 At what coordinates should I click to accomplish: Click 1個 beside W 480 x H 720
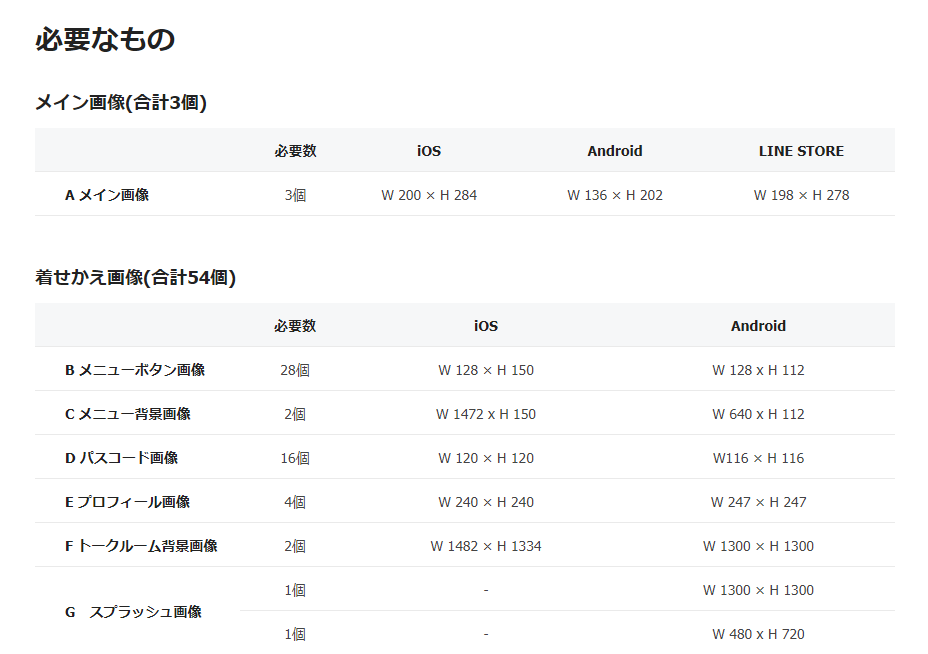(295, 634)
